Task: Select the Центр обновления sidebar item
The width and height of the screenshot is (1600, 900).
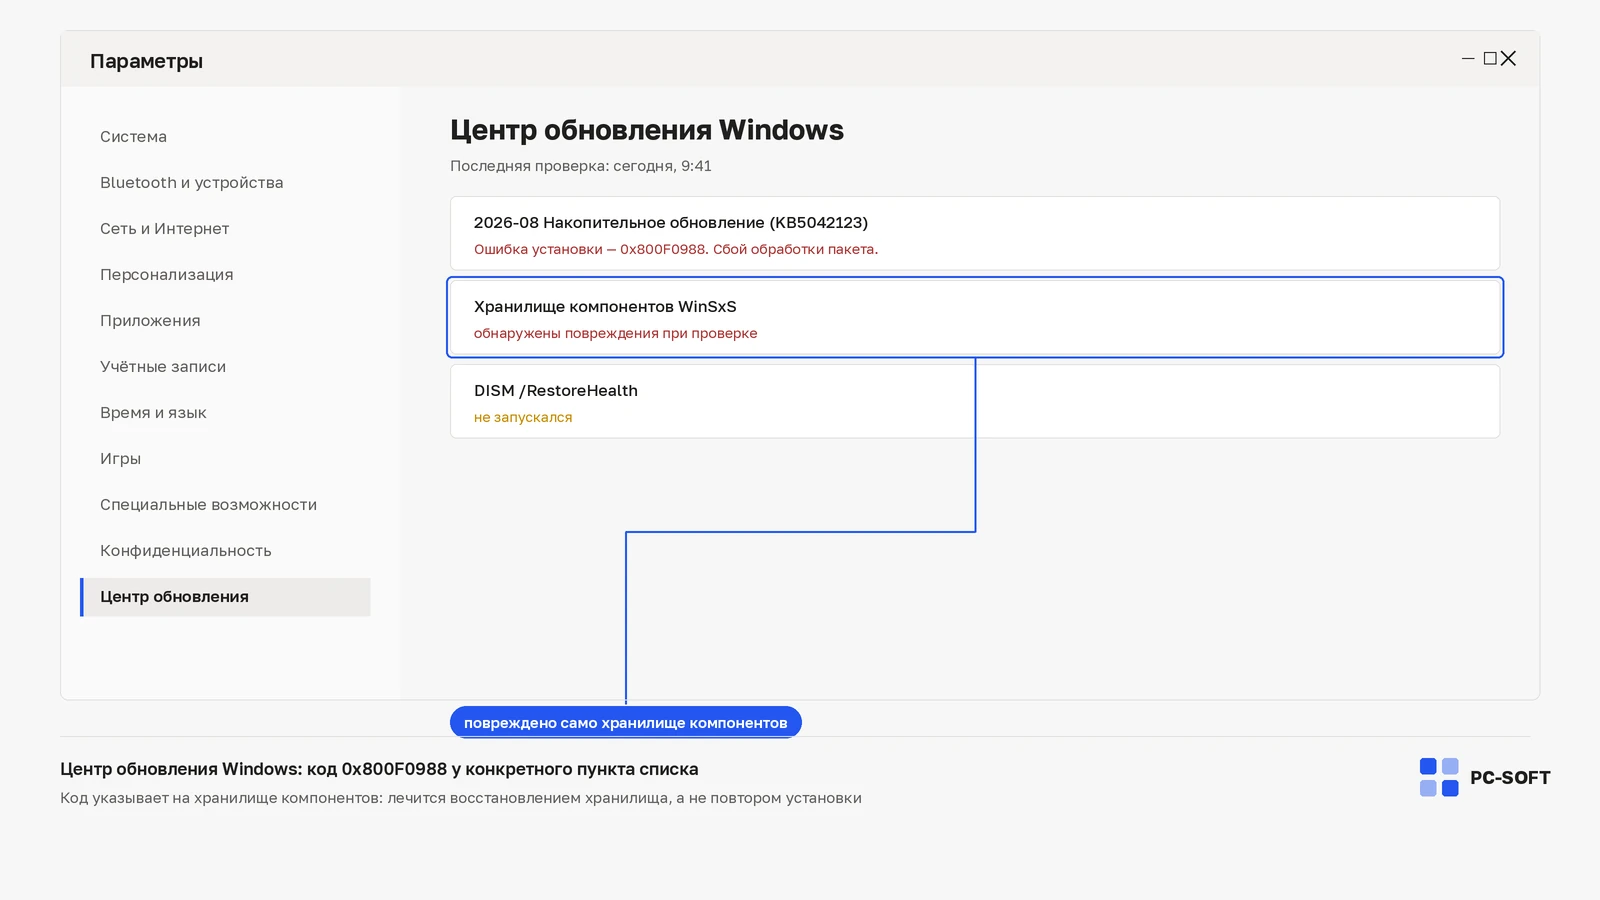Action: (x=225, y=597)
